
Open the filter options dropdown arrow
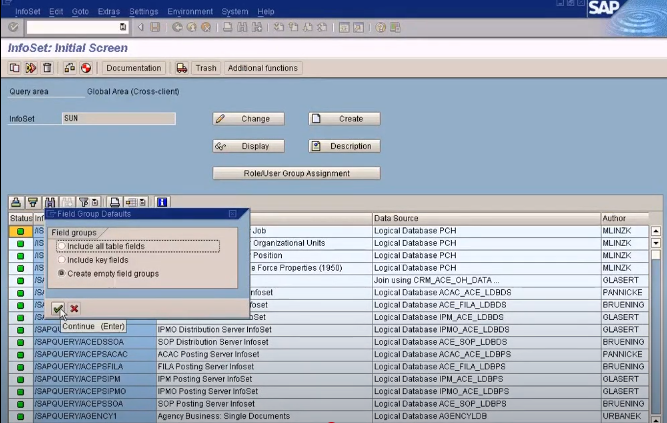[95, 202]
